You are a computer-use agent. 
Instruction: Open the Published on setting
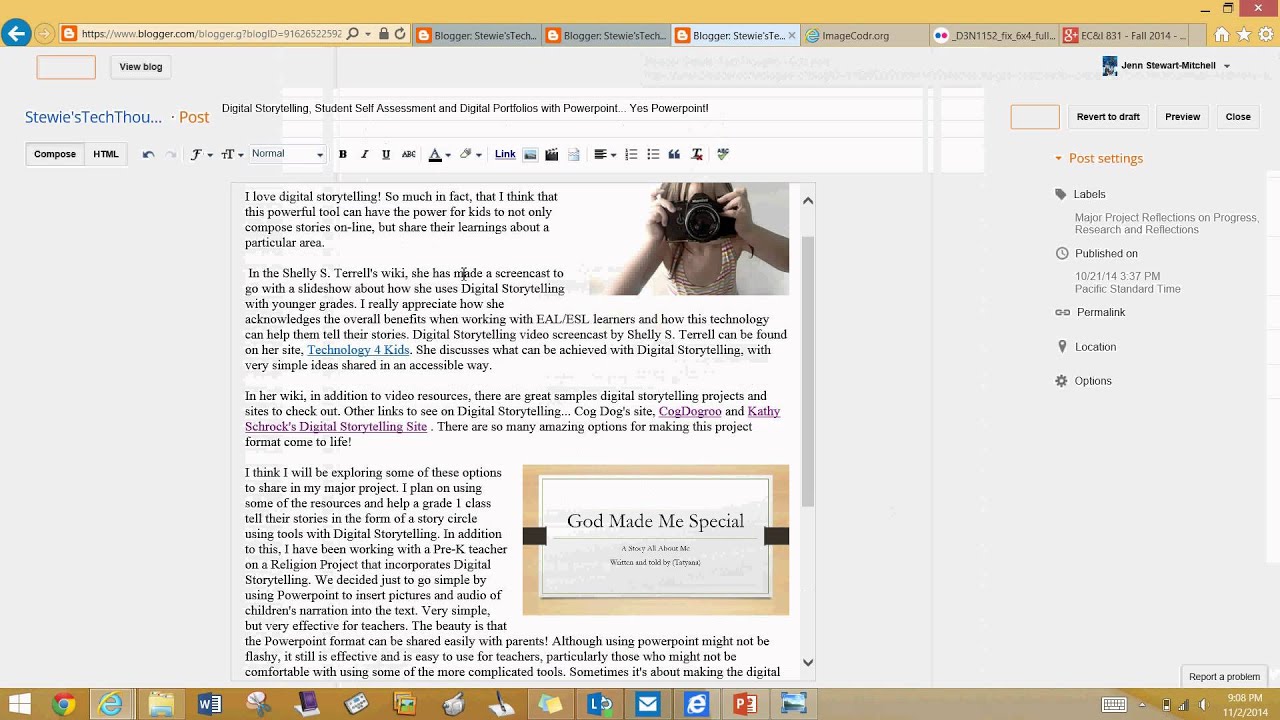click(1105, 254)
